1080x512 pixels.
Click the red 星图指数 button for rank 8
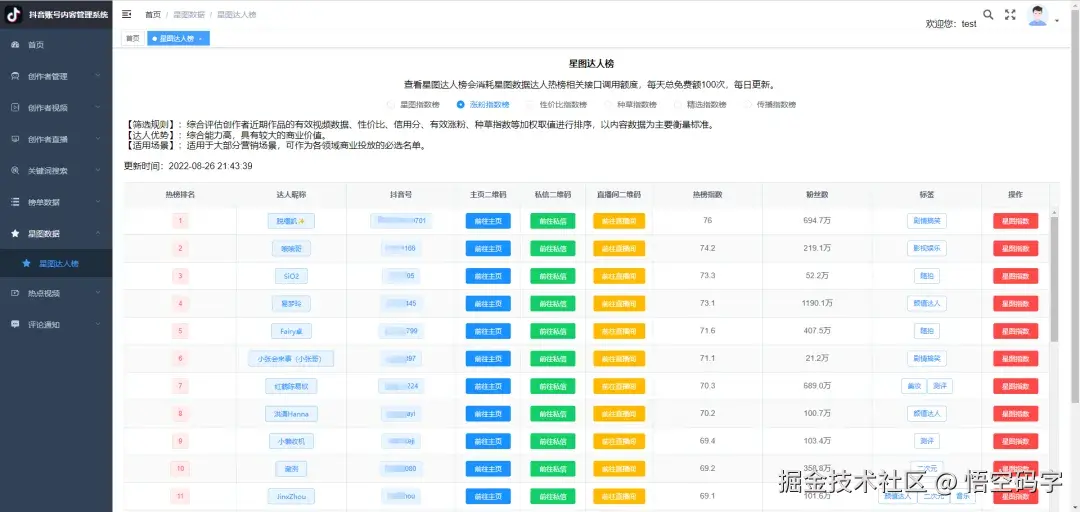(x=1015, y=414)
